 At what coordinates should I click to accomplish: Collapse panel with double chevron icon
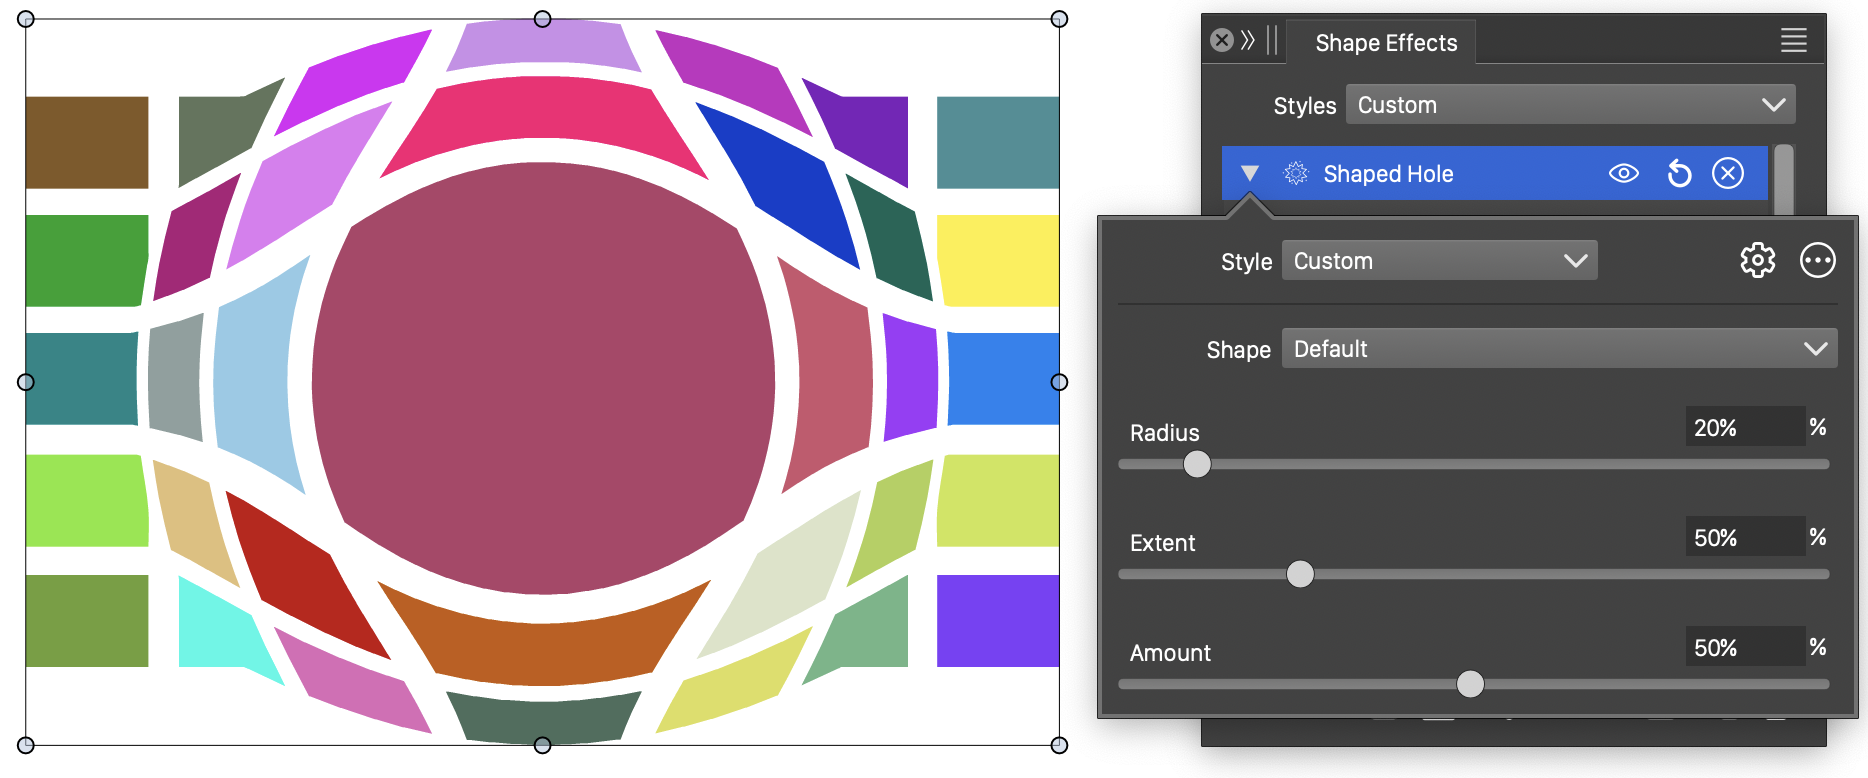(x=1248, y=40)
